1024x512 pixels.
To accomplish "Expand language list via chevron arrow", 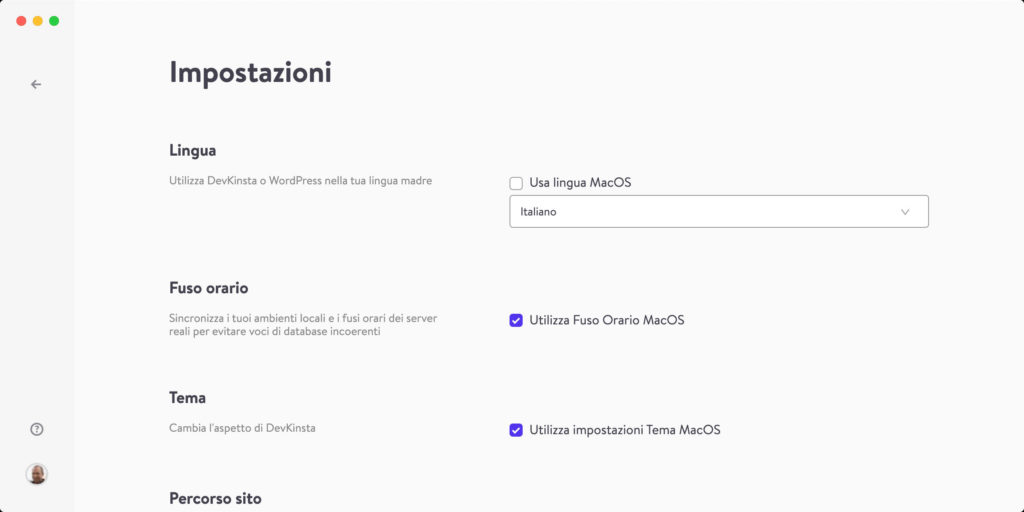I will point(905,212).
